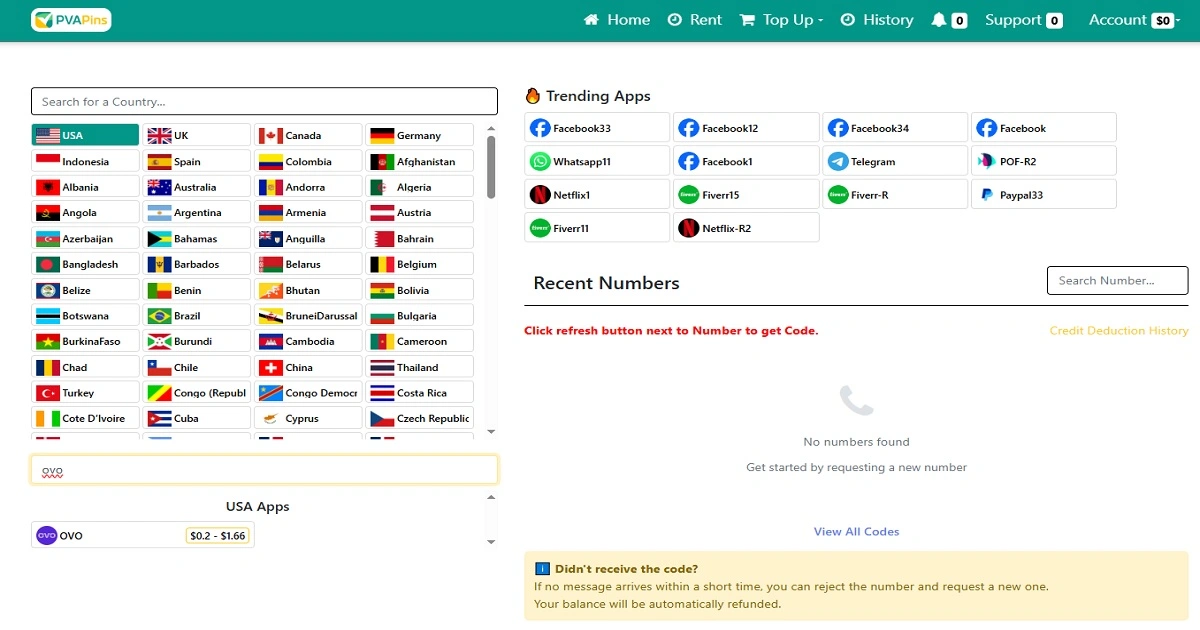Select Bulgaria in the country list
This screenshot has height=630, width=1200.
(419, 315)
